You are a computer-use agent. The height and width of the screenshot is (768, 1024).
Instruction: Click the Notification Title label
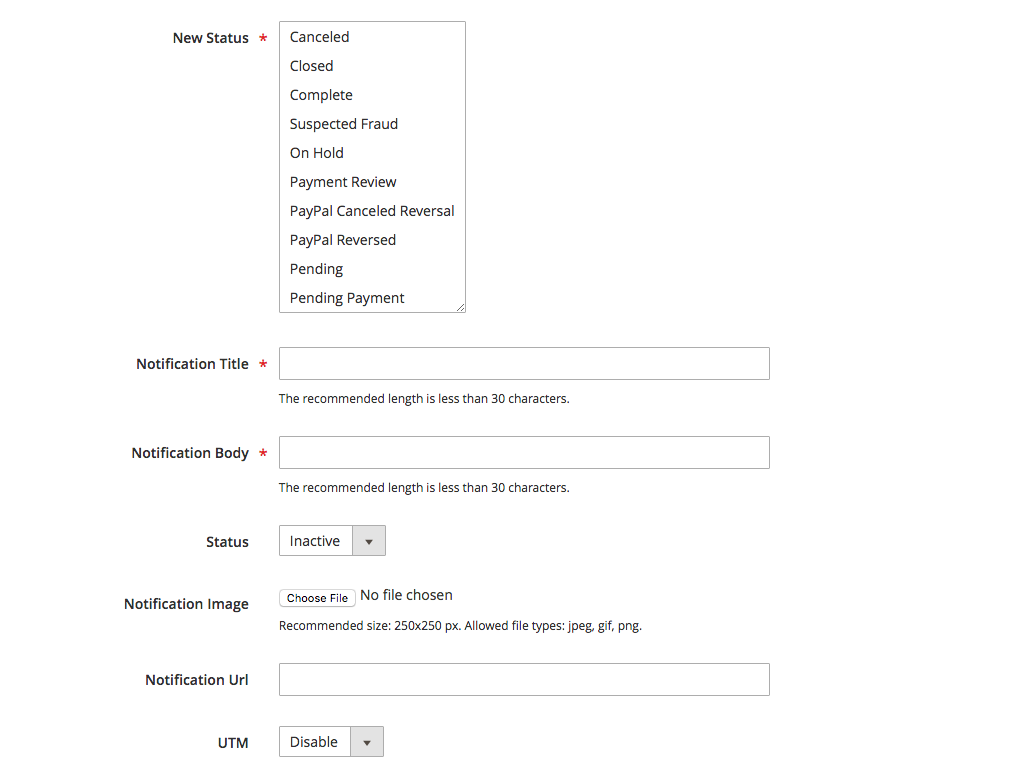point(192,364)
